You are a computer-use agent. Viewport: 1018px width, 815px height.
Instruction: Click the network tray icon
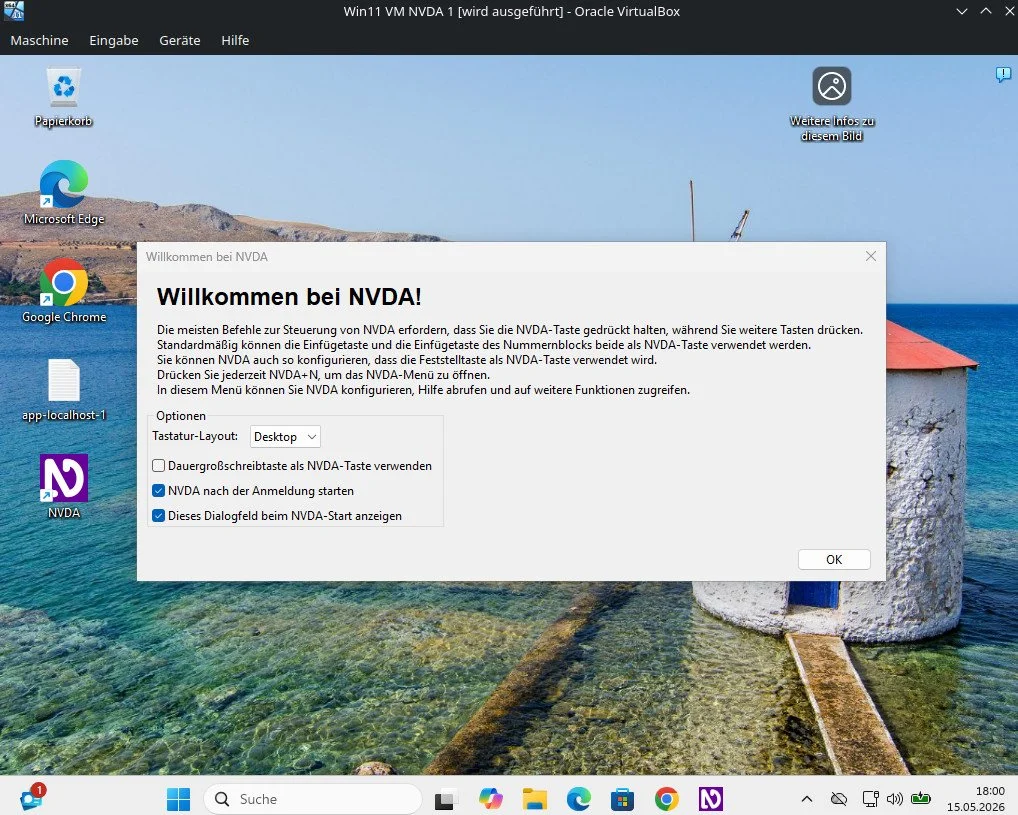[870, 799]
